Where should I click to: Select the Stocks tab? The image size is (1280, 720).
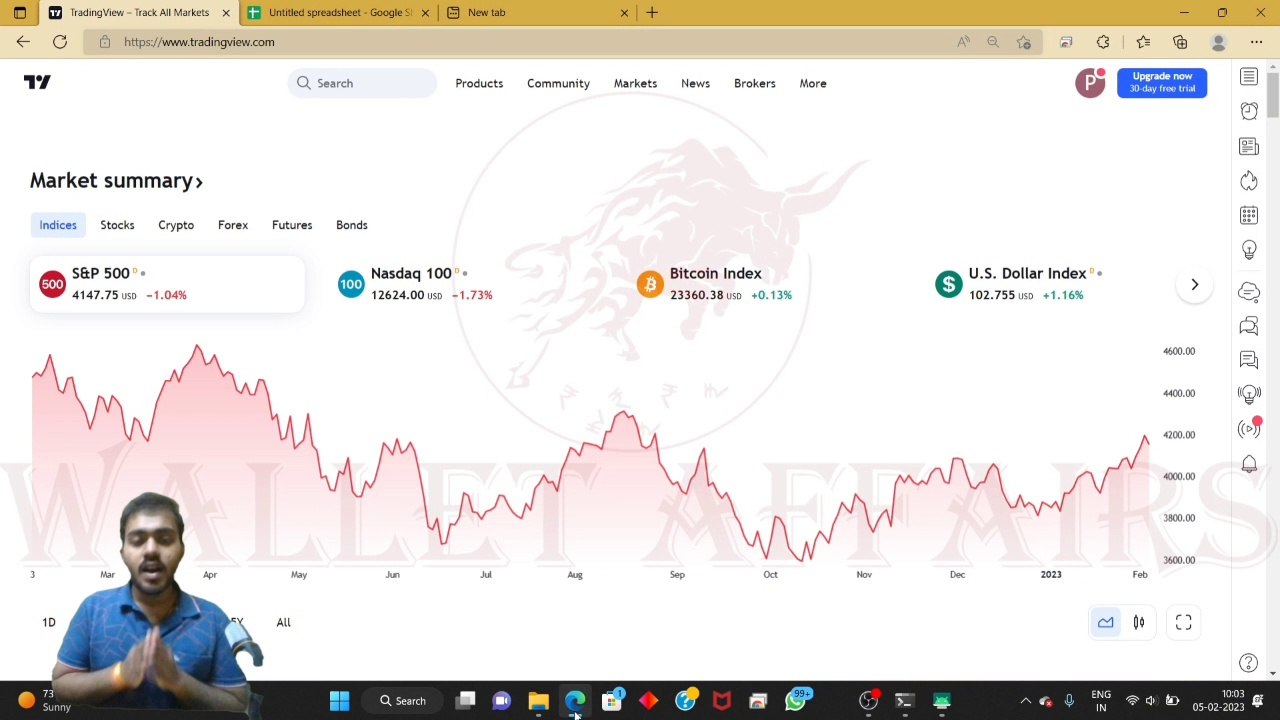(117, 225)
